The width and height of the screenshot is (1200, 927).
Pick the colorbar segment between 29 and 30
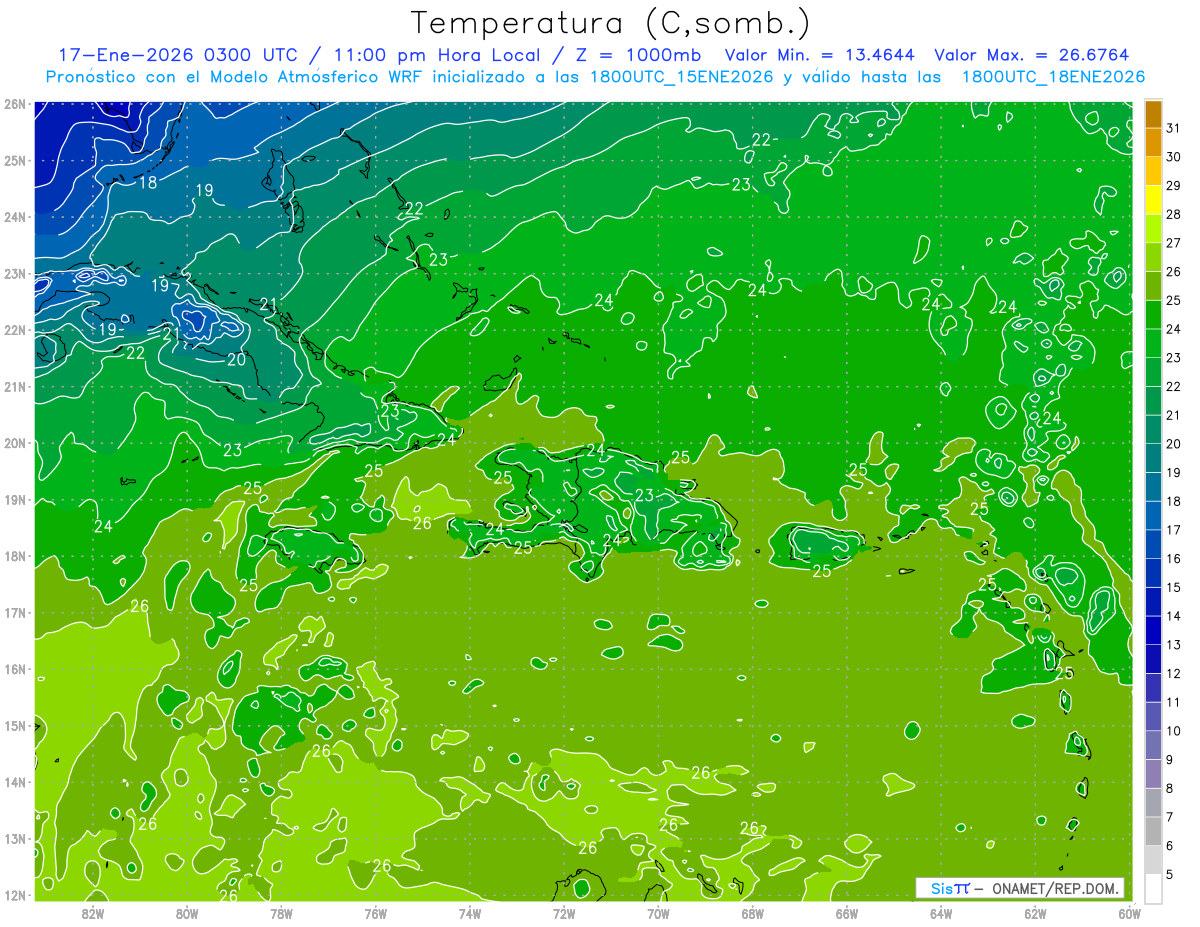pyautogui.click(x=1153, y=171)
